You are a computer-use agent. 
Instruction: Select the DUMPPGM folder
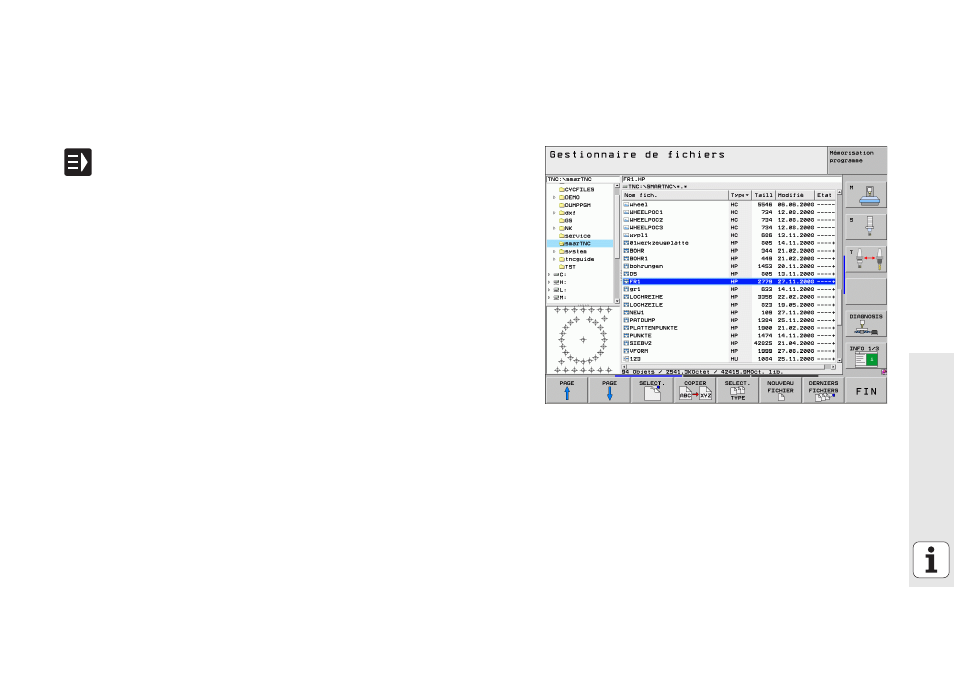point(575,205)
